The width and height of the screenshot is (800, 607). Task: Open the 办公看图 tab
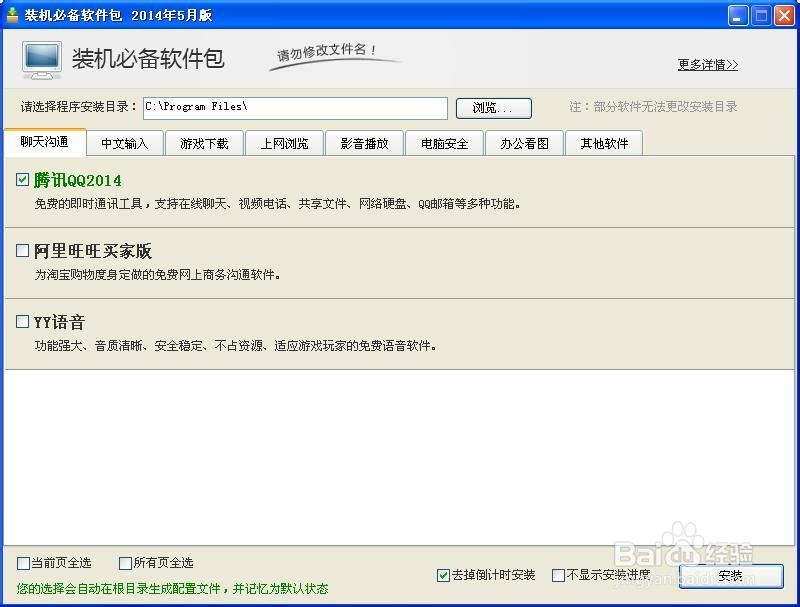[x=524, y=143]
